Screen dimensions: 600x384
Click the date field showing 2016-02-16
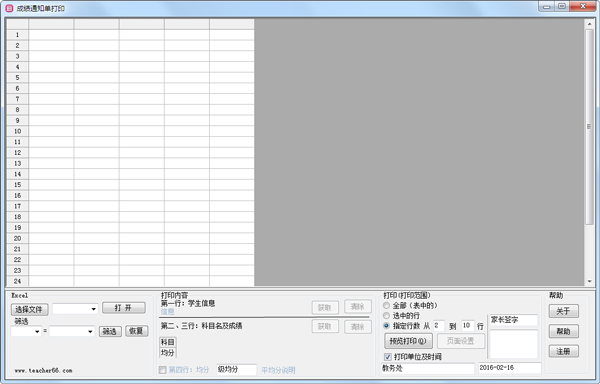(509, 368)
